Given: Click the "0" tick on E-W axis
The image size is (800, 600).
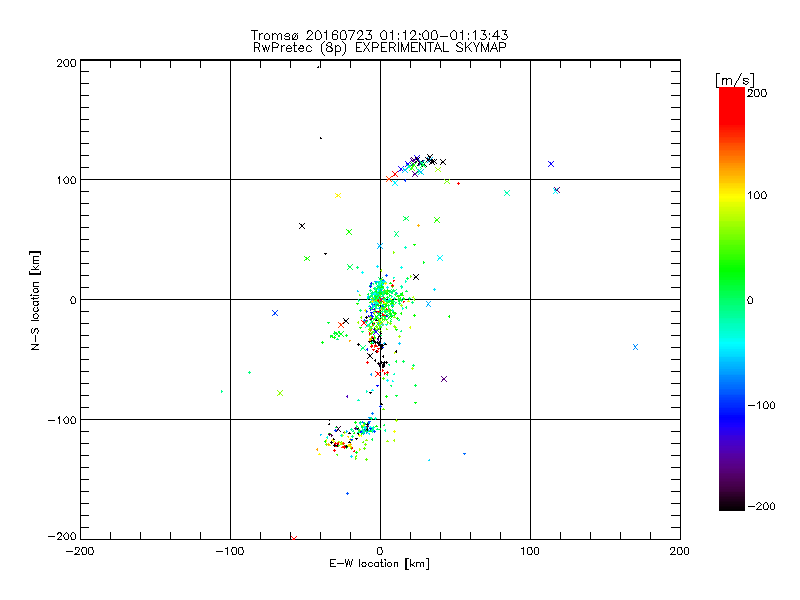Looking at the screenshot, I should click(x=380, y=551).
